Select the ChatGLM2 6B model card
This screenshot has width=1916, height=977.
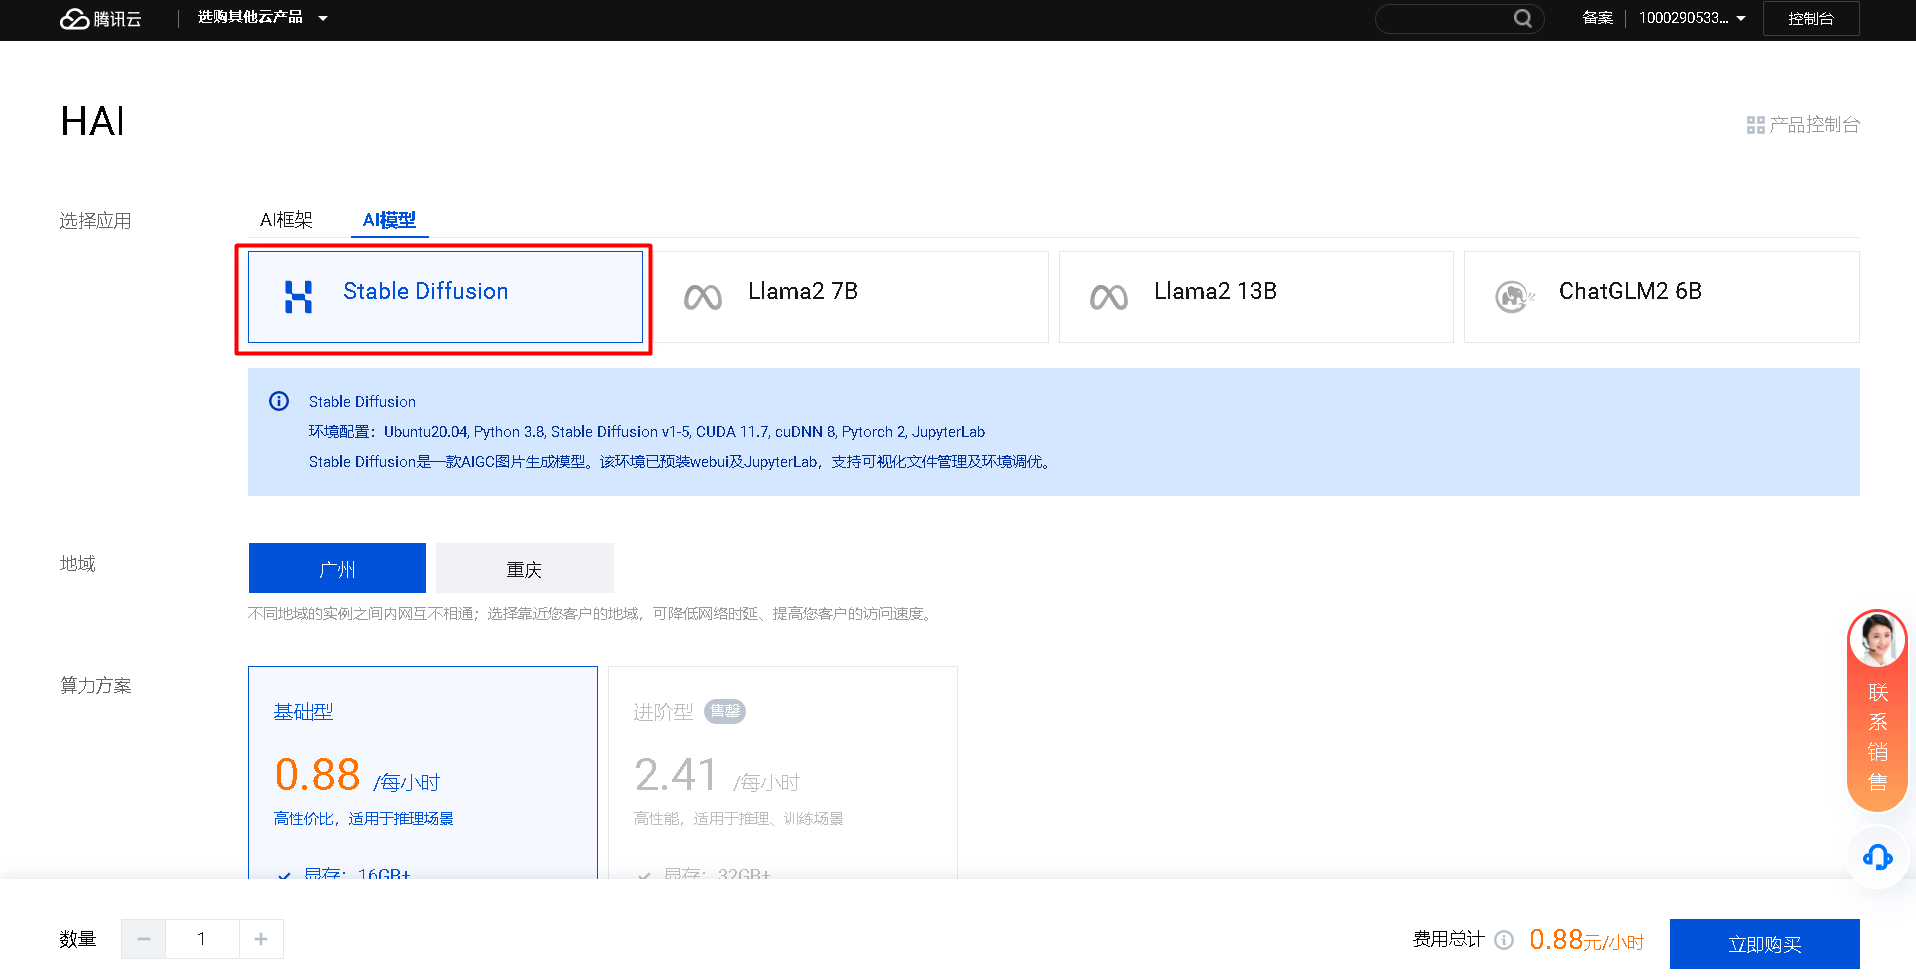(1661, 297)
